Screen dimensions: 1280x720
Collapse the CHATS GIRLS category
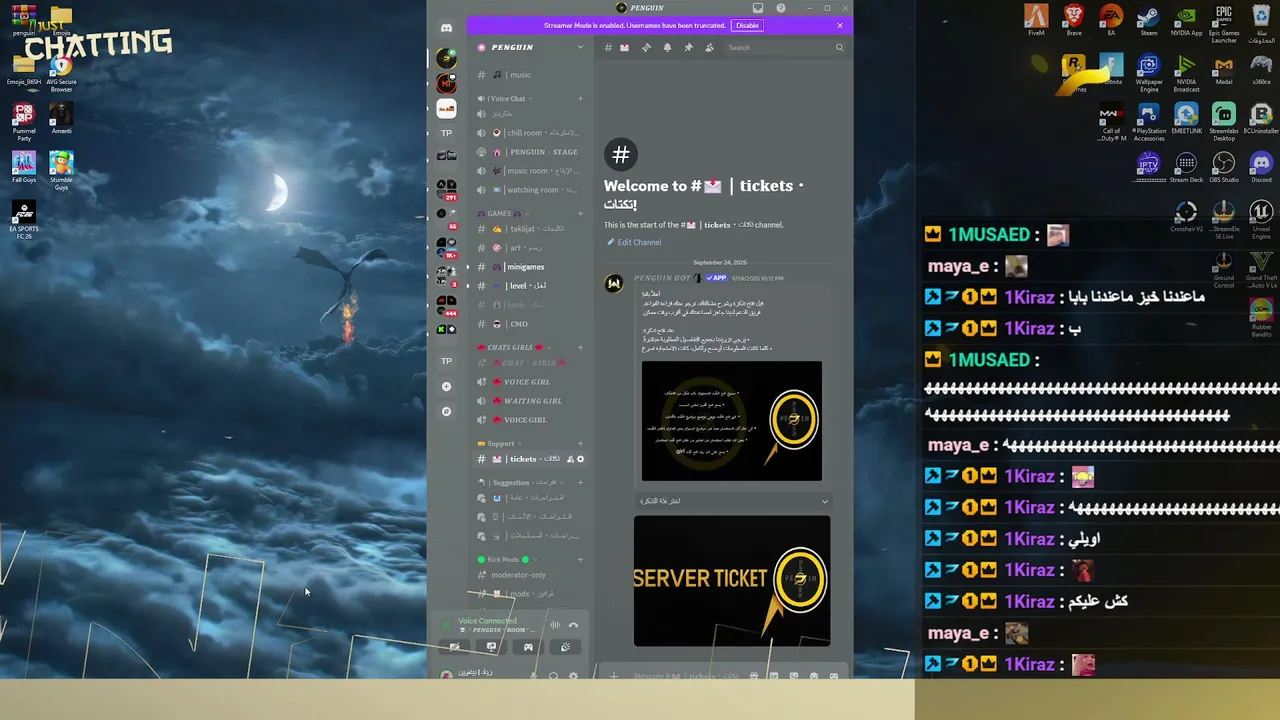point(515,347)
